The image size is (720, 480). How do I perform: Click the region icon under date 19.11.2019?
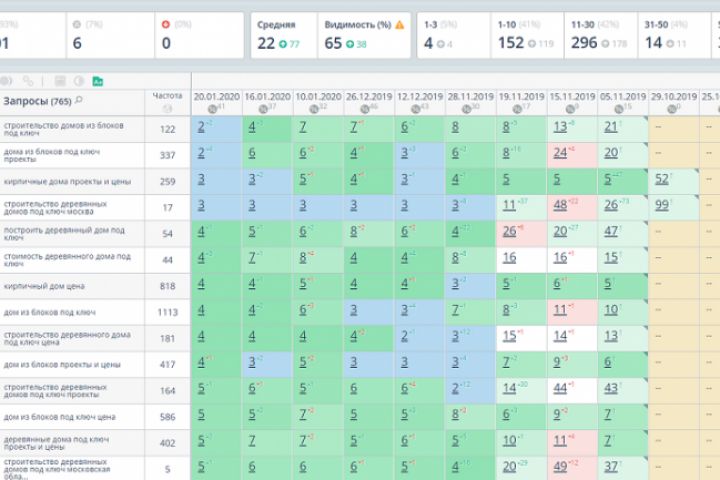(517, 109)
